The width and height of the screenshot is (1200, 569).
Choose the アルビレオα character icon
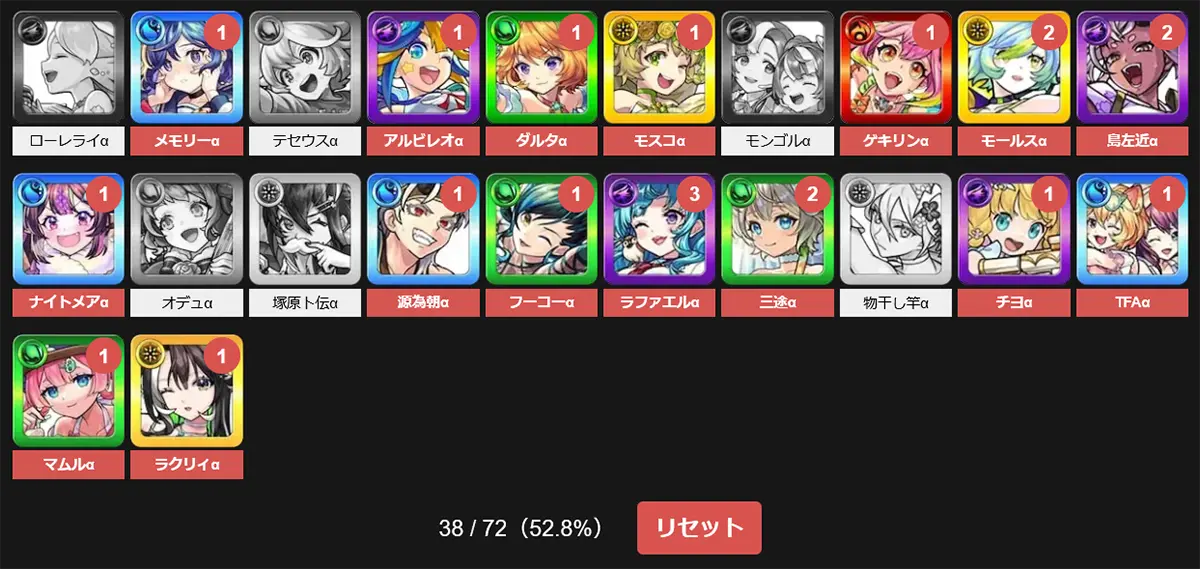tap(423, 67)
